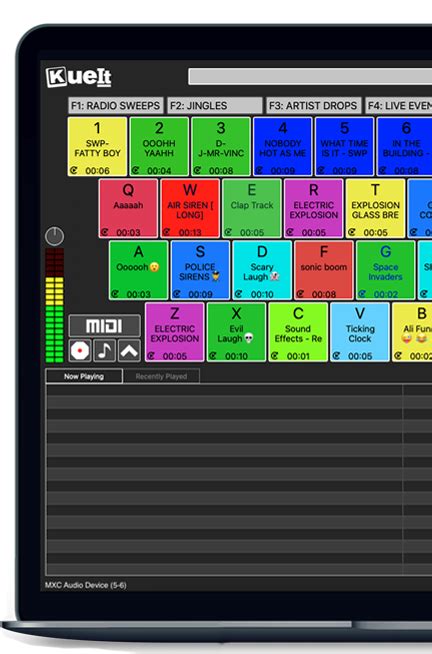Click the MXC Audio Device (5-6) status text
The height and width of the screenshot is (654, 432).
point(86,585)
